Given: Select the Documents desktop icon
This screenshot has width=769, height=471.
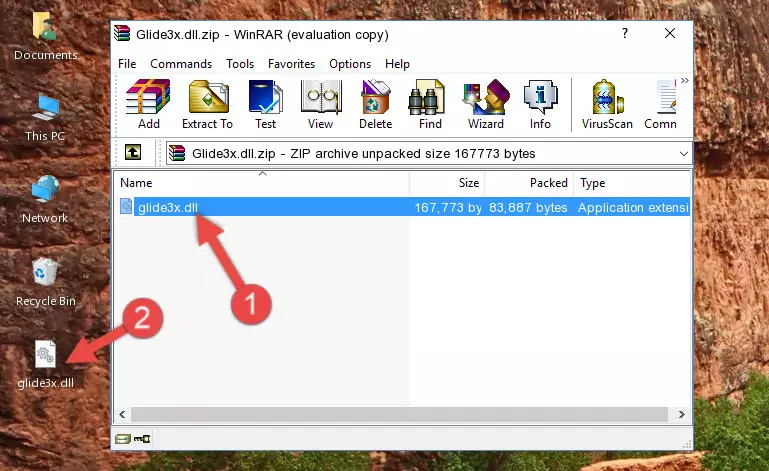Looking at the screenshot, I should (46, 37).
